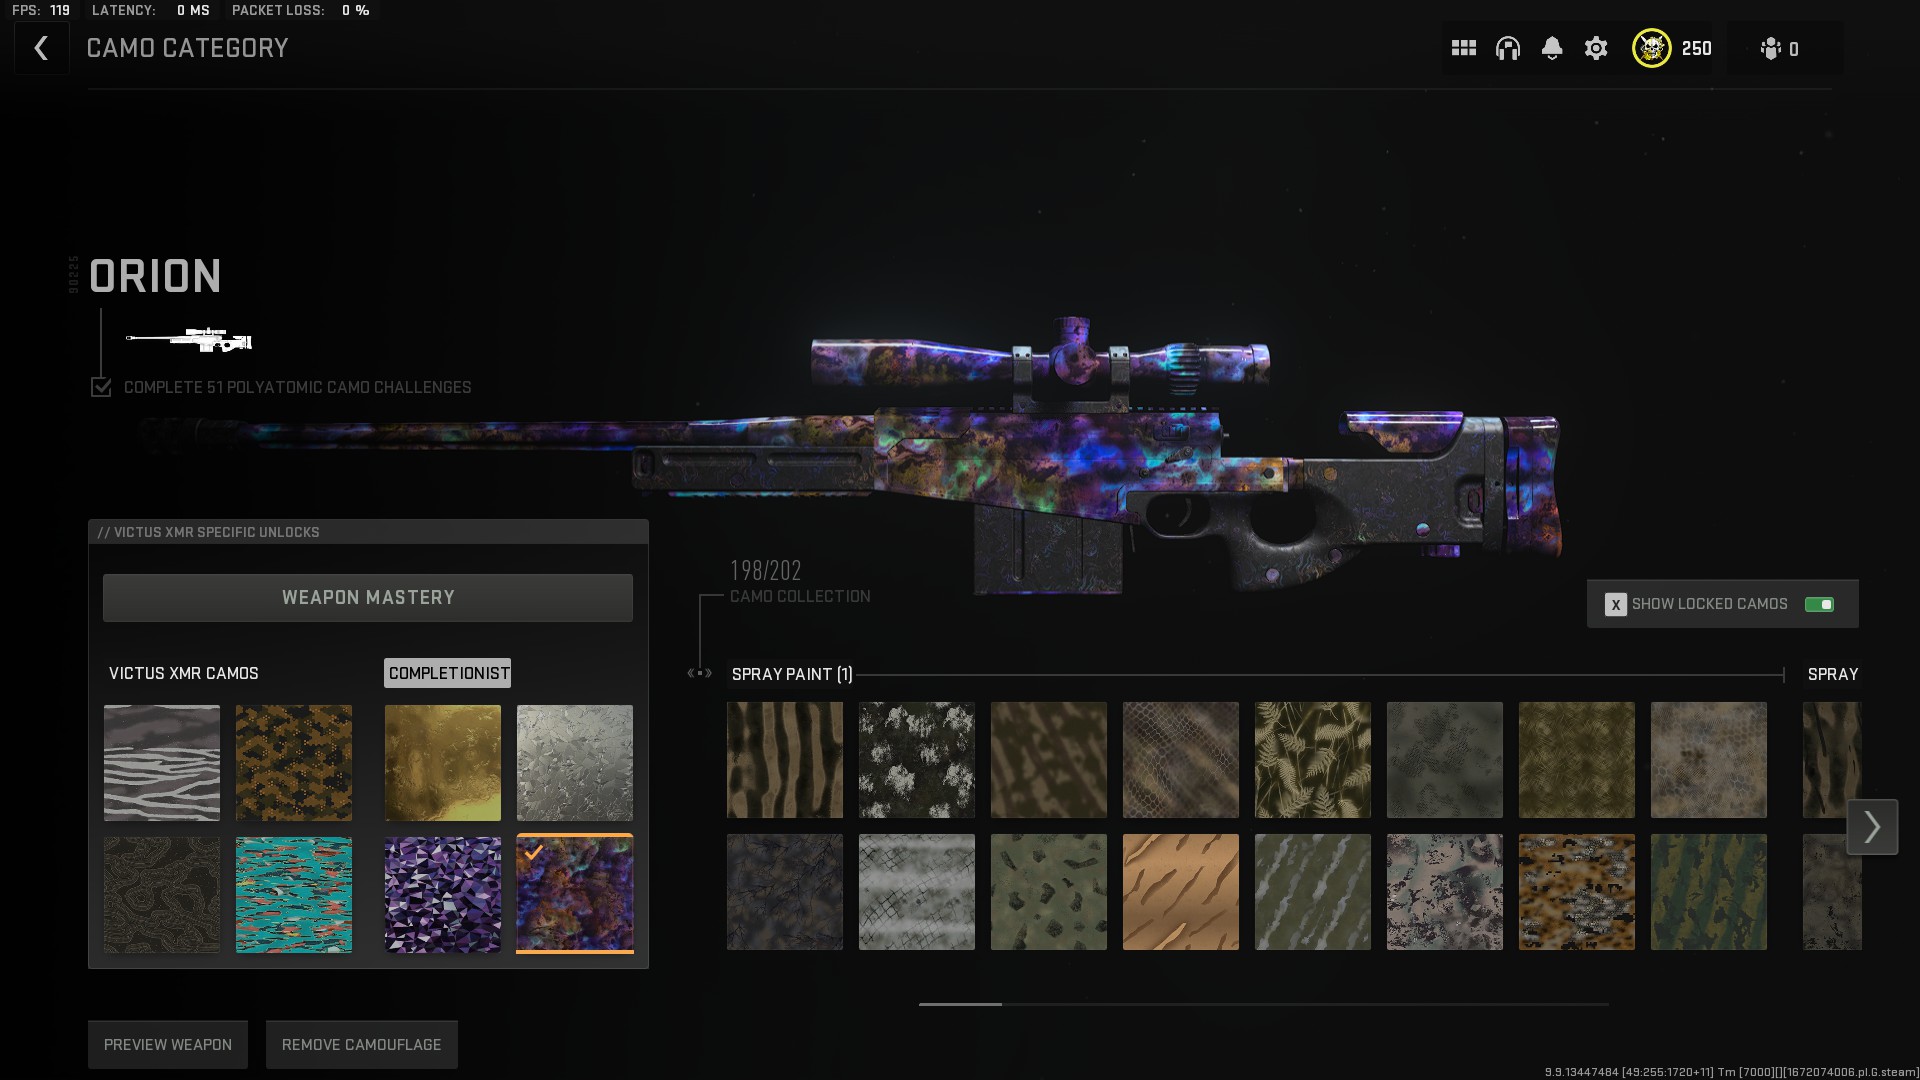
Task: Click the horizontal camo list scrollbar
Action: tap(1262, 1004)
